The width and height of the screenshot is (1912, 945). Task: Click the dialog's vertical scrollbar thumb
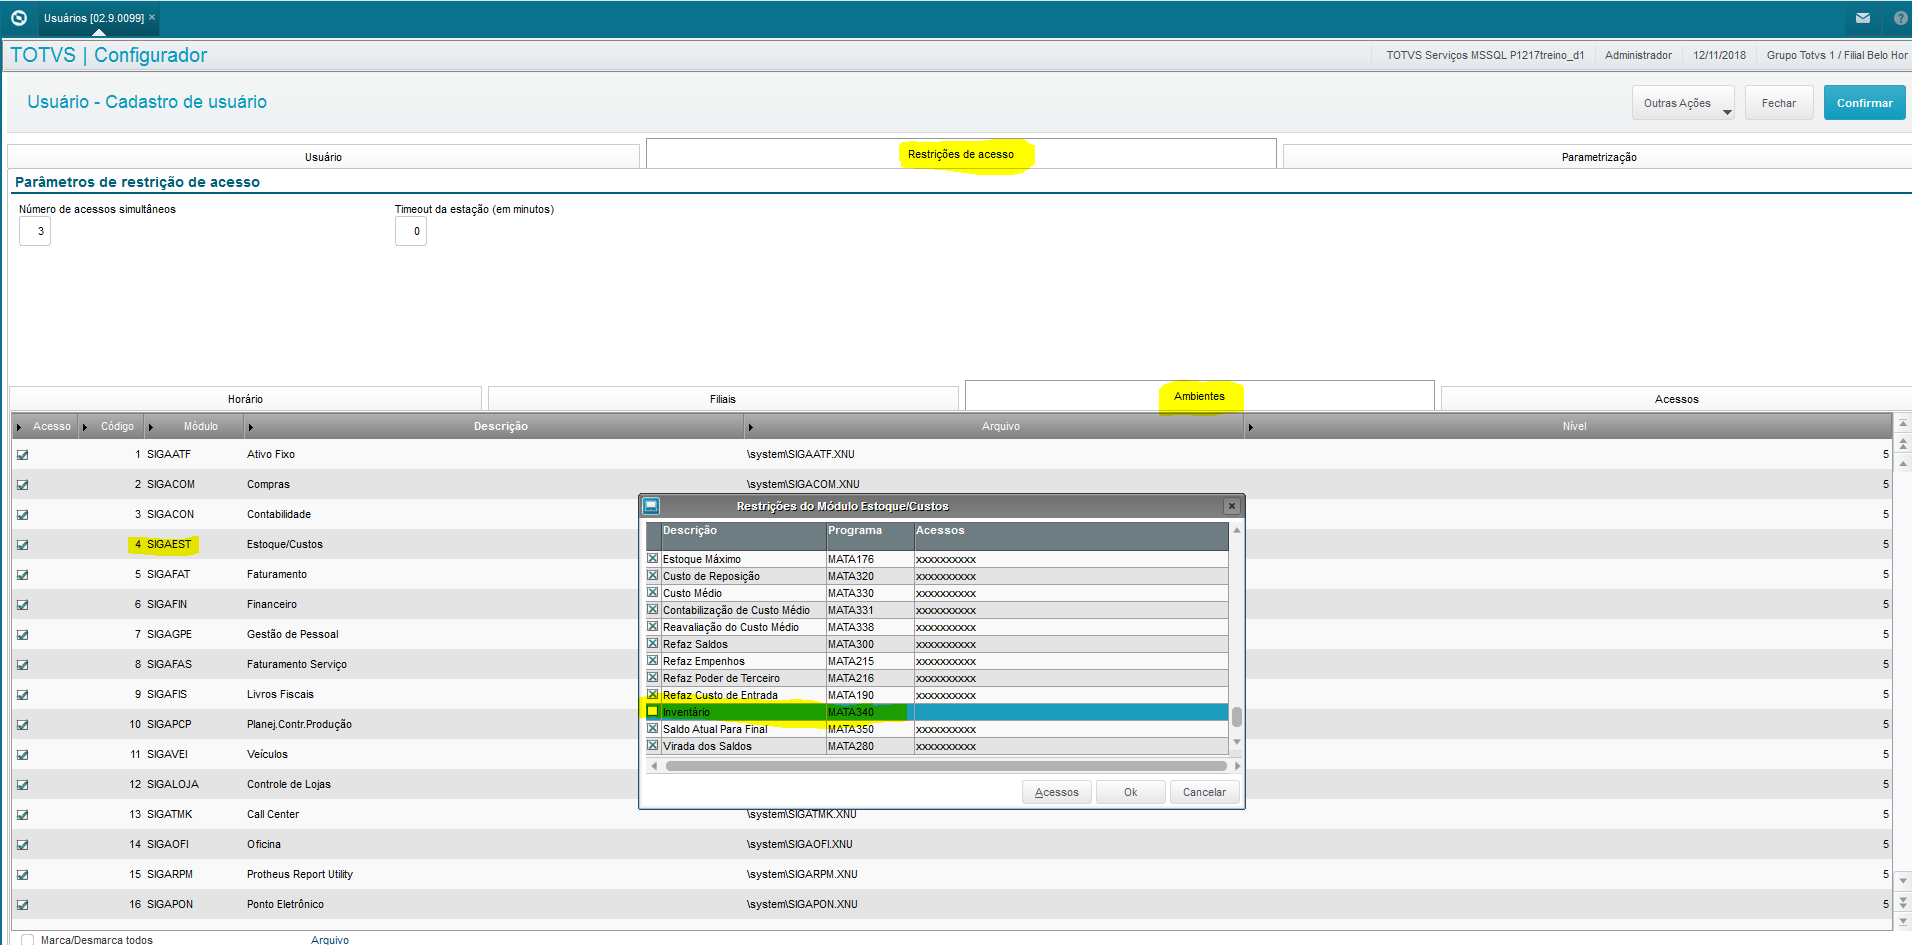coord(1237,717)
